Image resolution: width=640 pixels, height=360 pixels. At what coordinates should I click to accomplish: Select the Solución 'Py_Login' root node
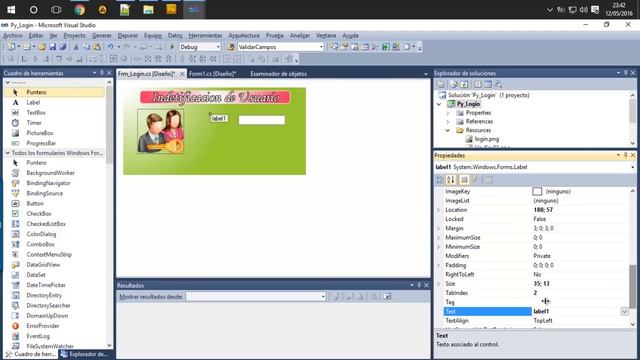tap(488, 95)
